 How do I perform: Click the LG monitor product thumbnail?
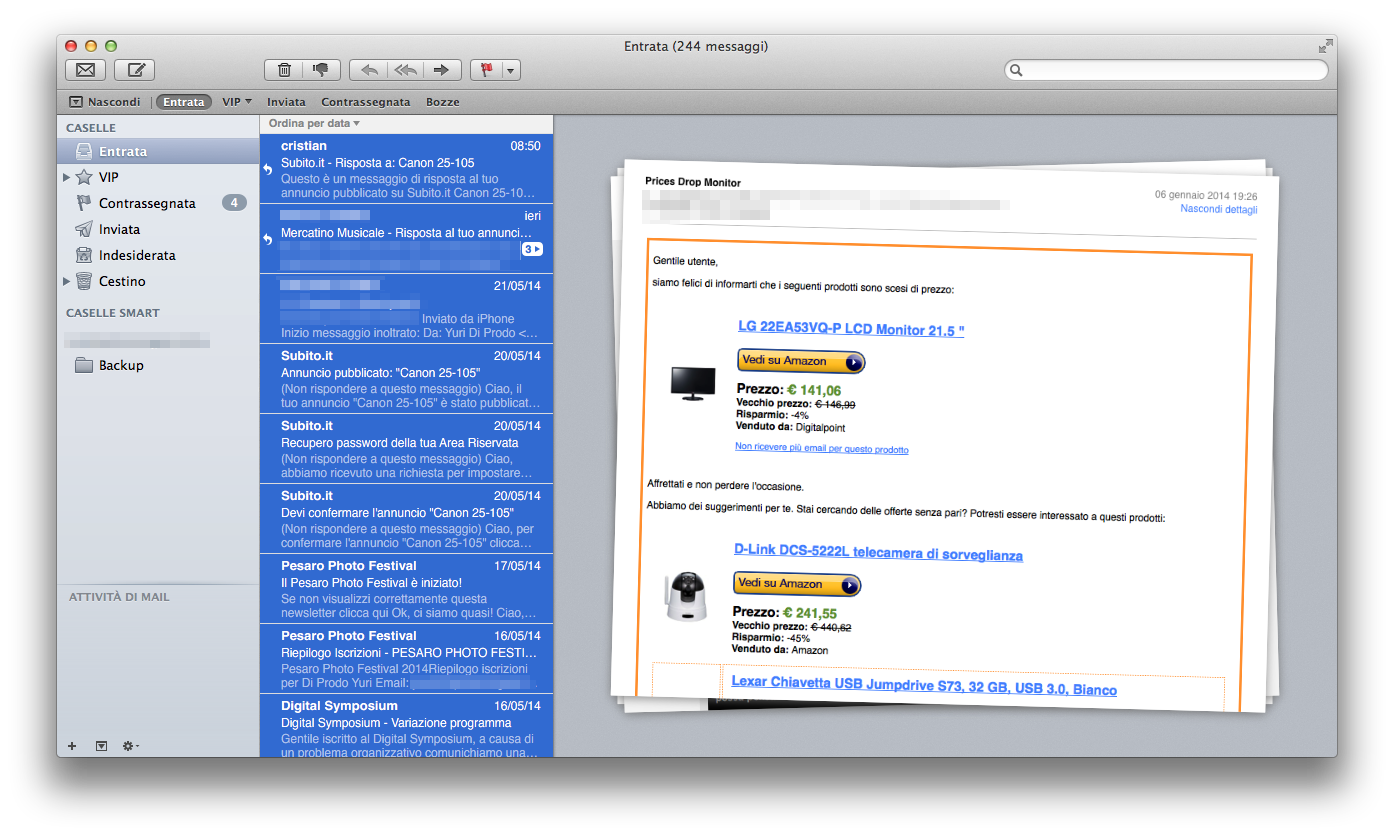[x=693, y=384]
